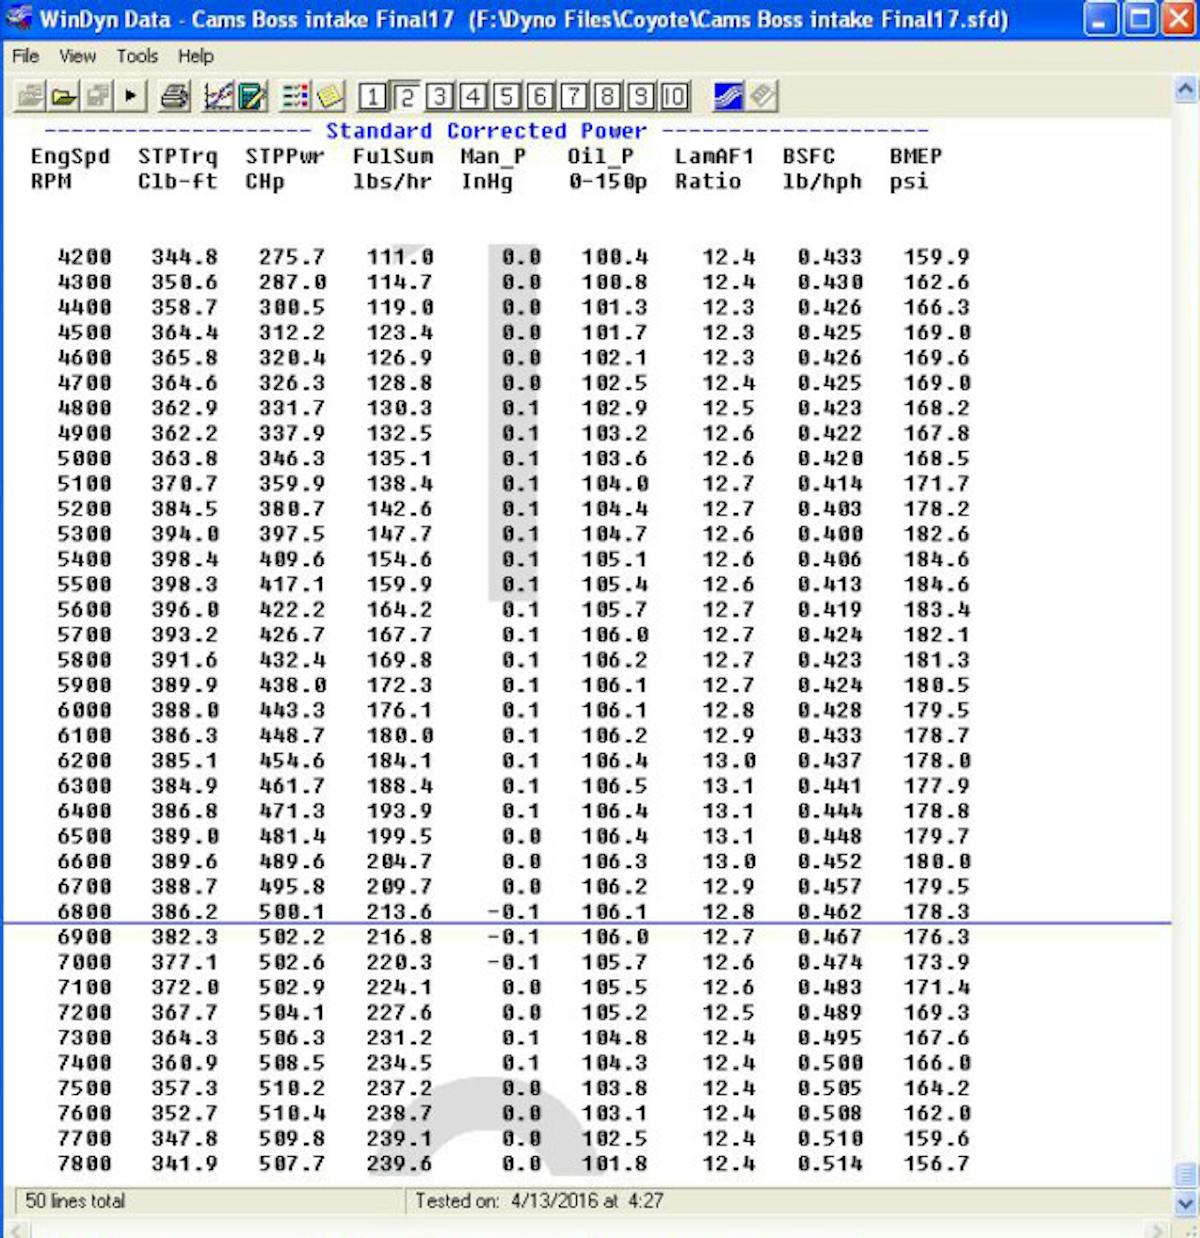The image size is (1200, 1238).
Task: Click the open folder icon in toolbar
Action: click(x=64, y=96)
